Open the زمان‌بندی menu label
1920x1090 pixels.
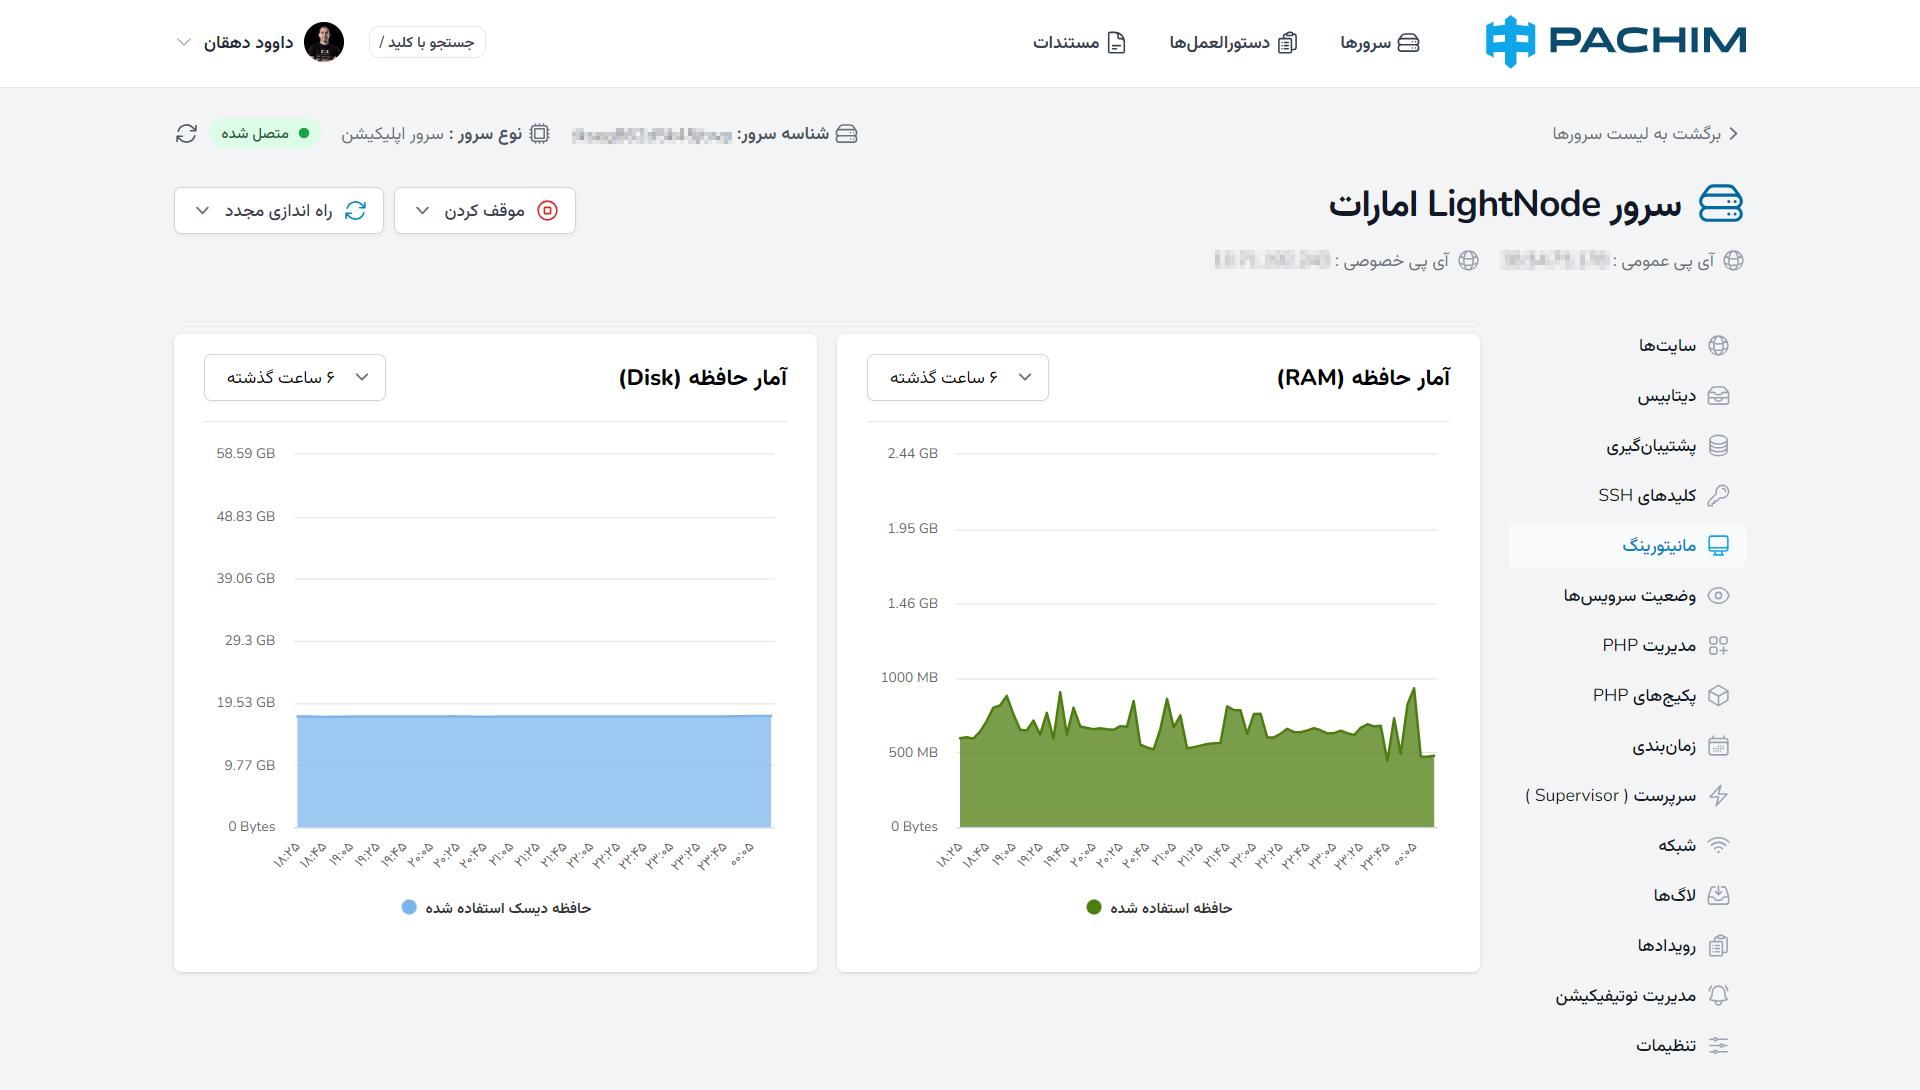pos(1664,746)
